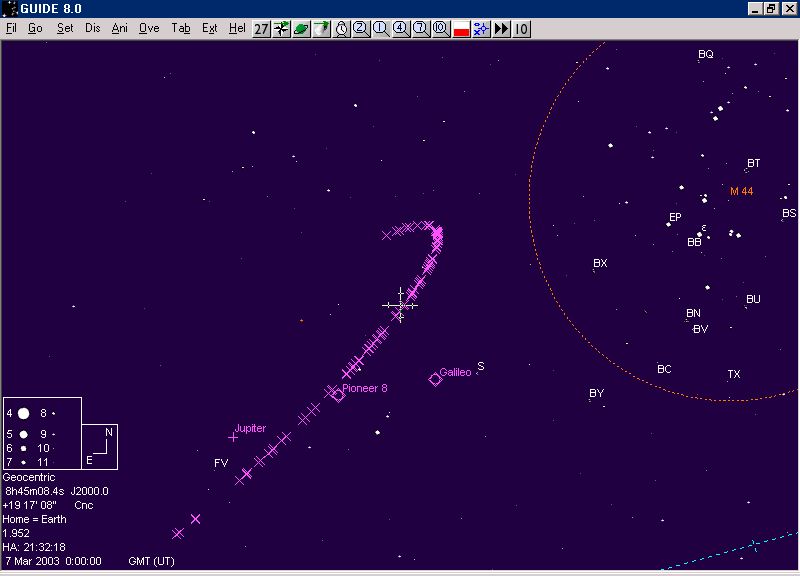Click the Home = Earth text
The height and width of the screenshot is (576, 800).
pyautogui.click(x=34, y=519)
